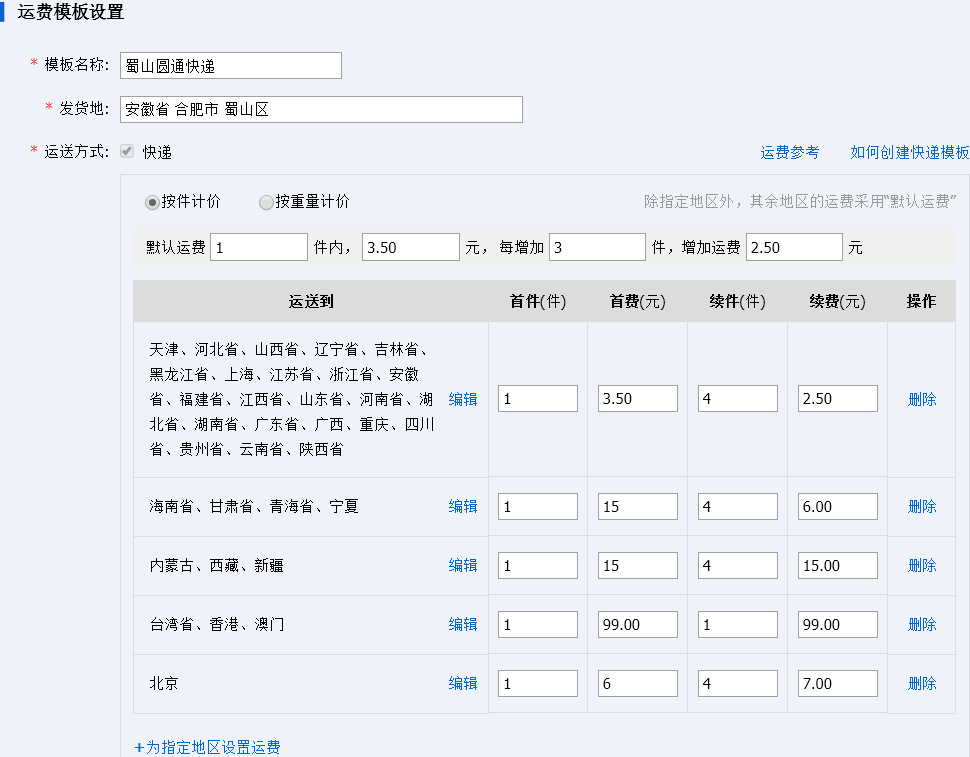Open 如何创建快递模板 help link
The image size is (970, 757).
(909, 152)
